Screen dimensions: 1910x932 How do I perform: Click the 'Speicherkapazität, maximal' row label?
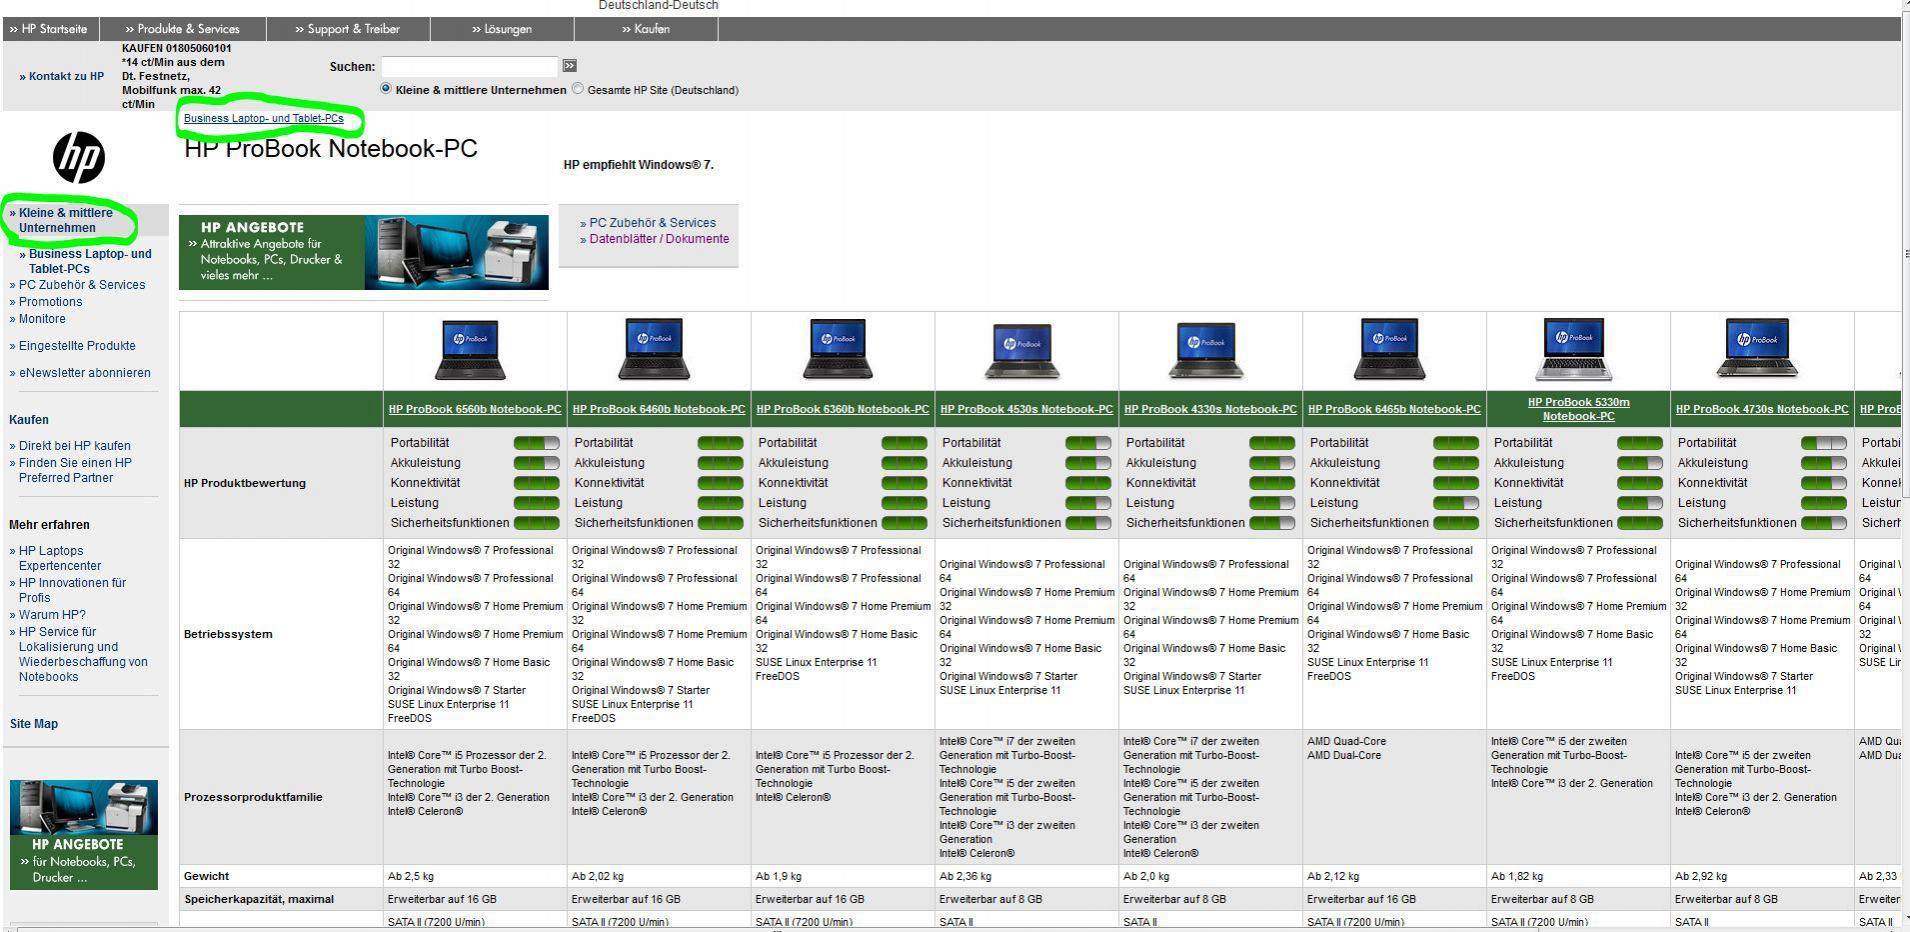259,899
